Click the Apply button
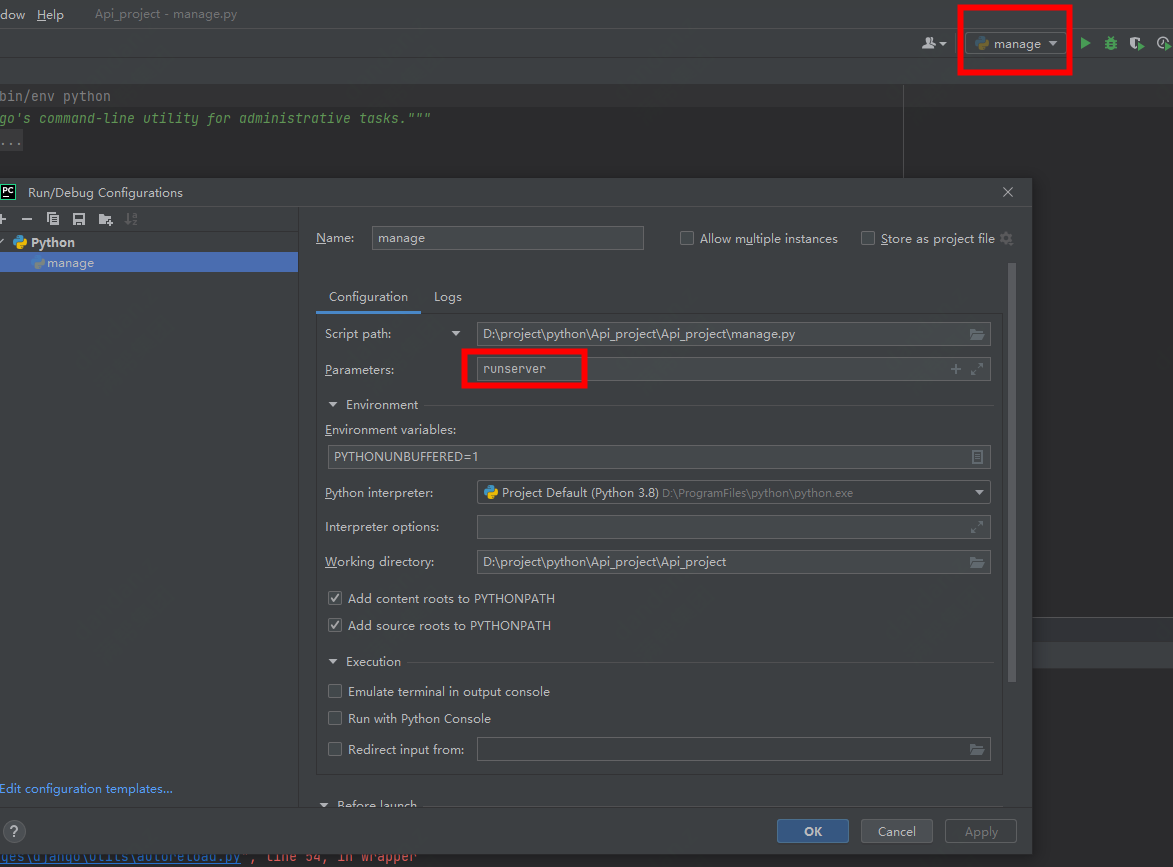Screen dimensions: 1173x867 981,831
